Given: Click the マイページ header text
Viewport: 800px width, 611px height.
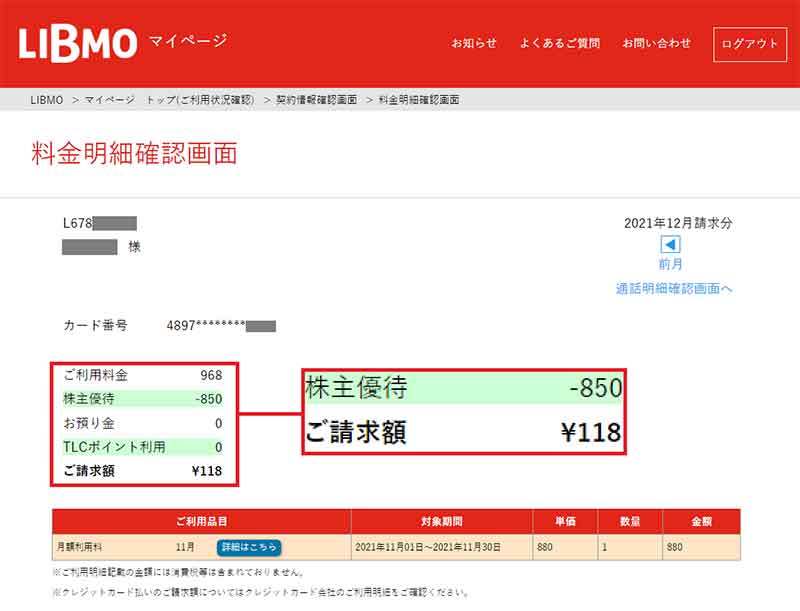Looking at the screenshot, I should 188,41.
